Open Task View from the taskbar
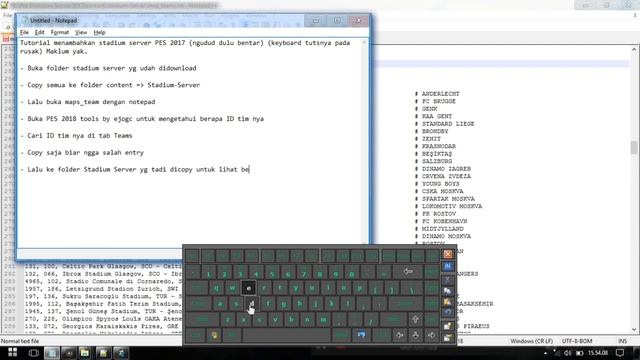 (33, 353)
